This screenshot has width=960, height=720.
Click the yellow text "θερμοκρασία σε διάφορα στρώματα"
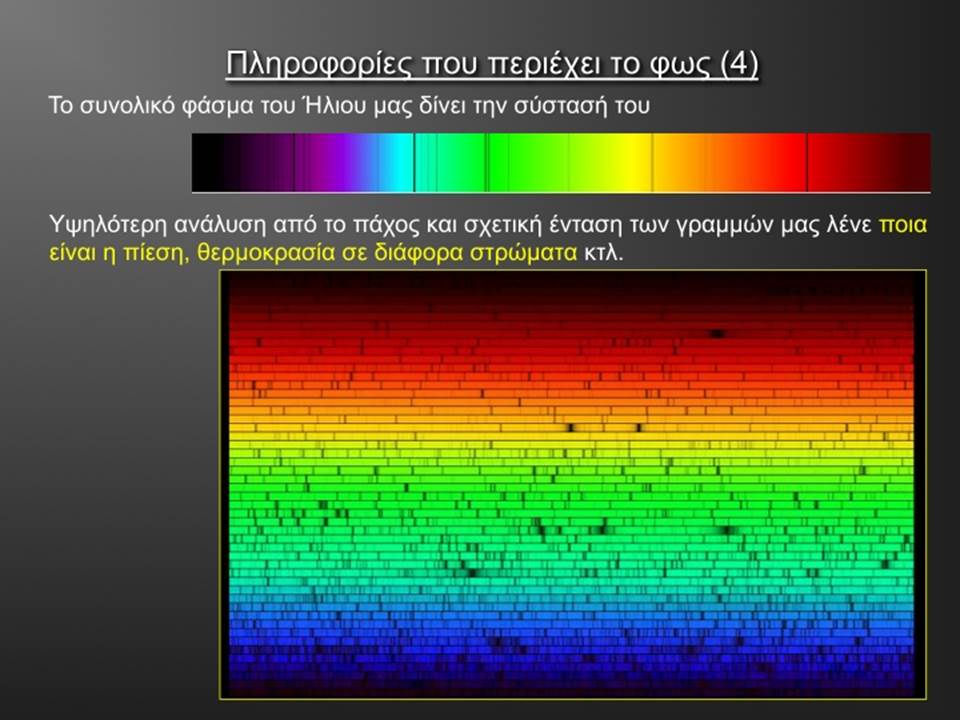click(387, 252)
